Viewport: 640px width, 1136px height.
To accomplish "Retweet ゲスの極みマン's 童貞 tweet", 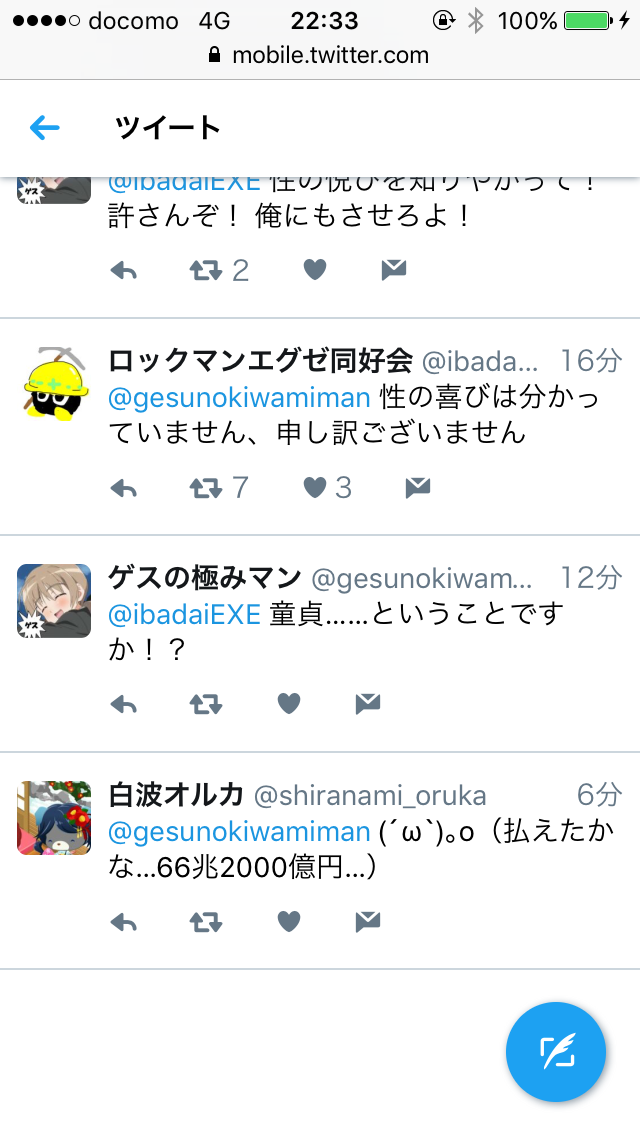I will tap(206, 704).
